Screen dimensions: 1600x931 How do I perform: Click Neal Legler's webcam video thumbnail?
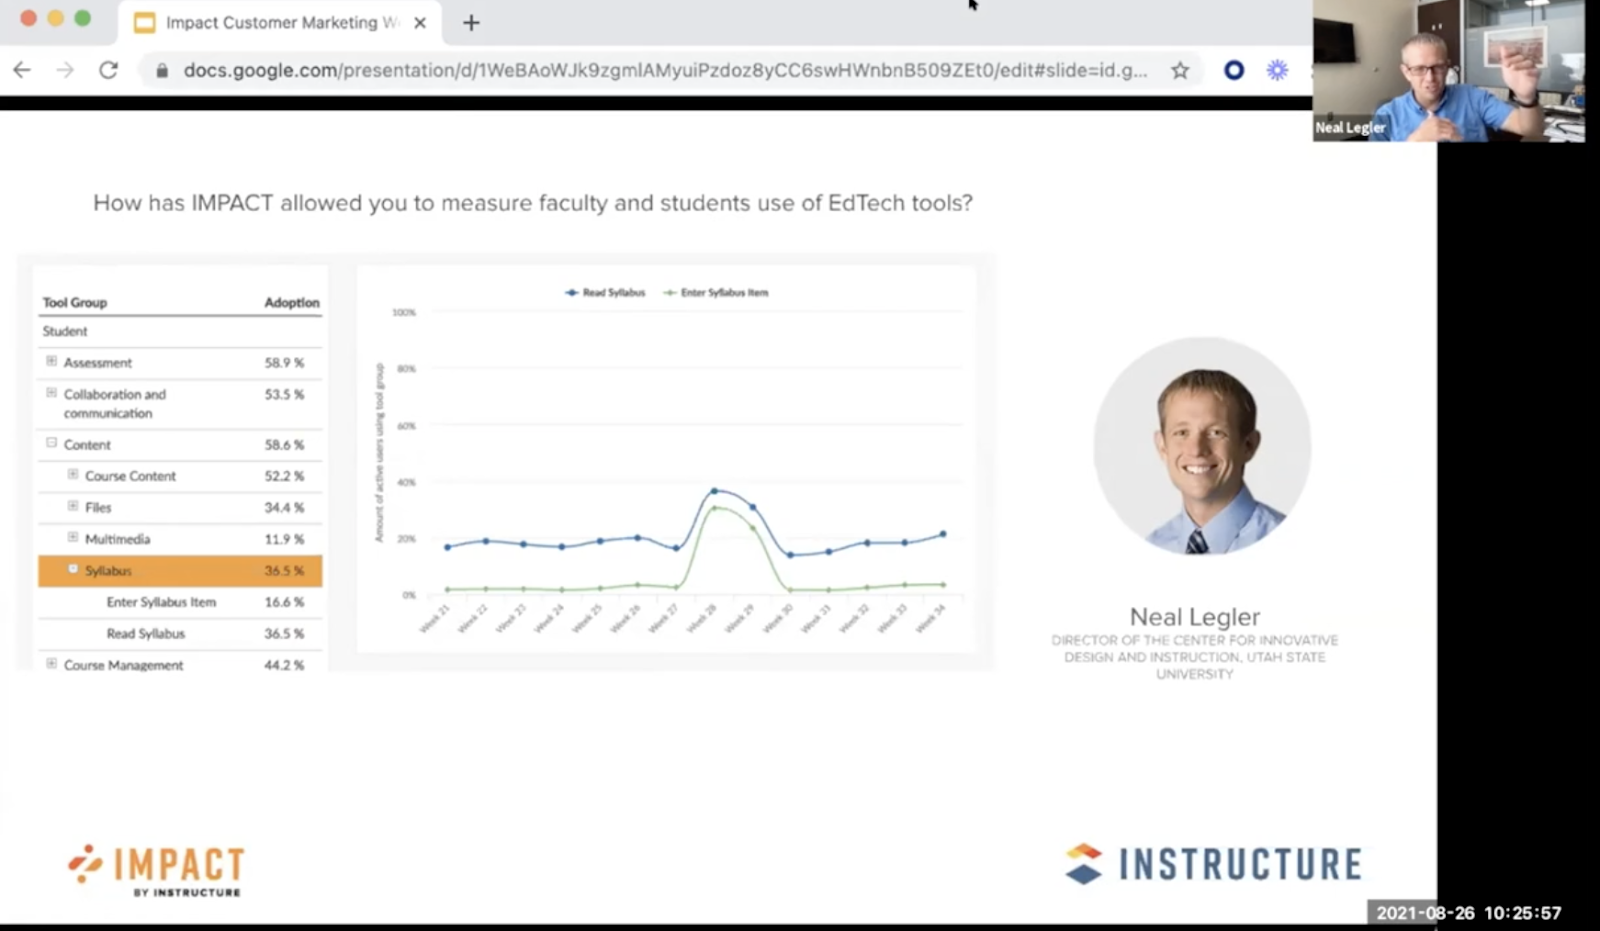1448,71
